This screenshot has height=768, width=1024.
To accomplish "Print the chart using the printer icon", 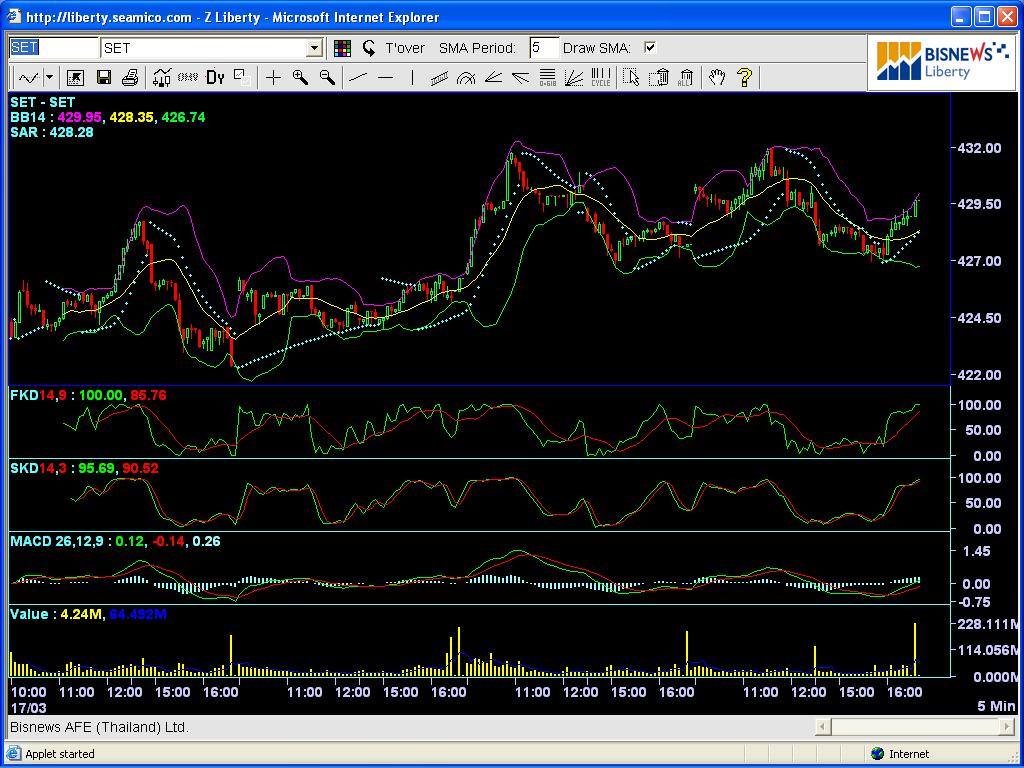I will 130,78.
